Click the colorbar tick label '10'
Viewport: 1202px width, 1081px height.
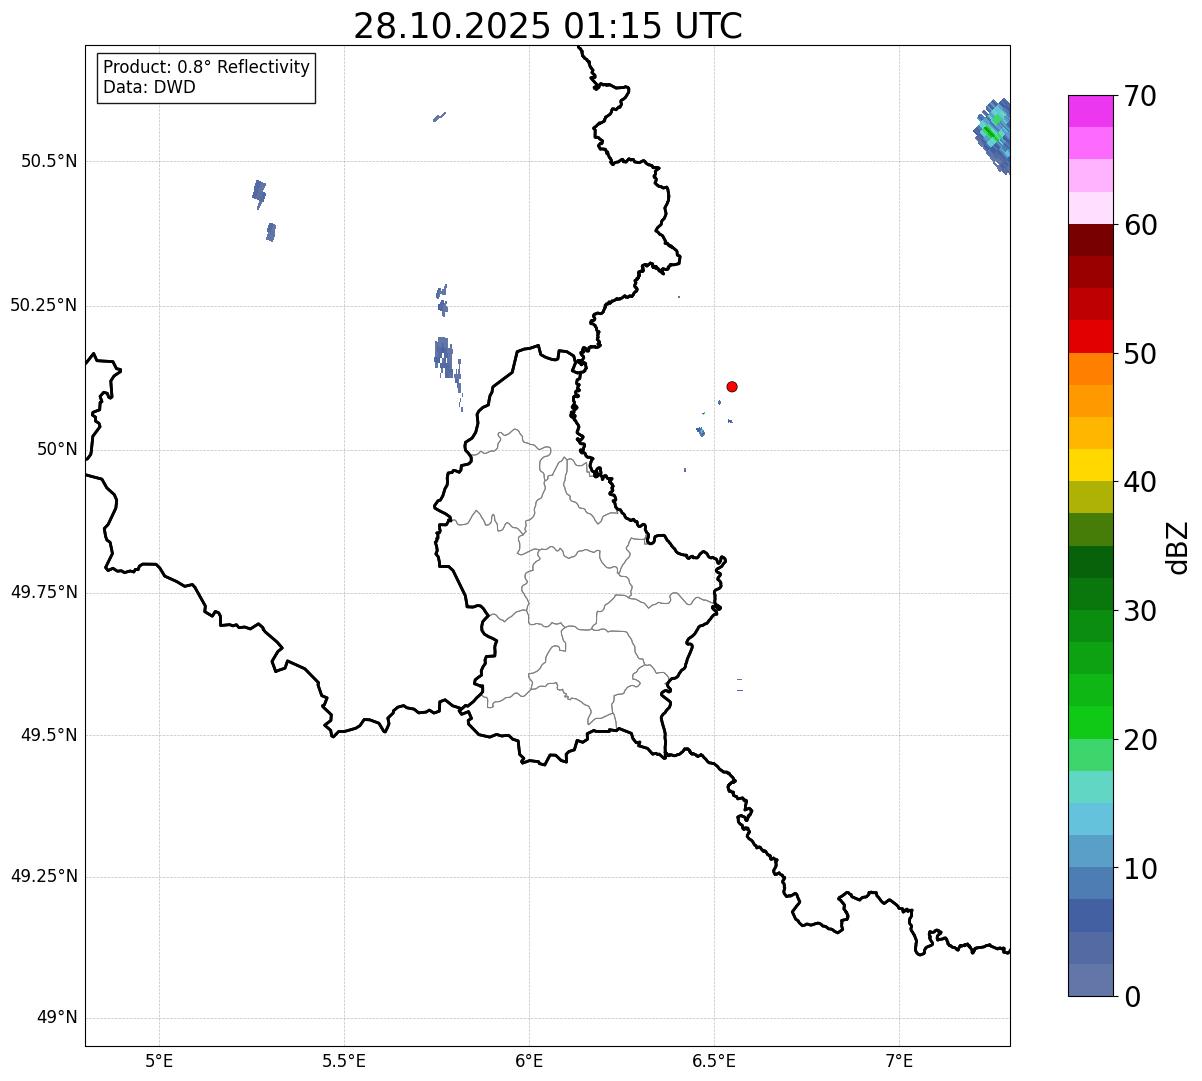click(x=1139, y=870)
